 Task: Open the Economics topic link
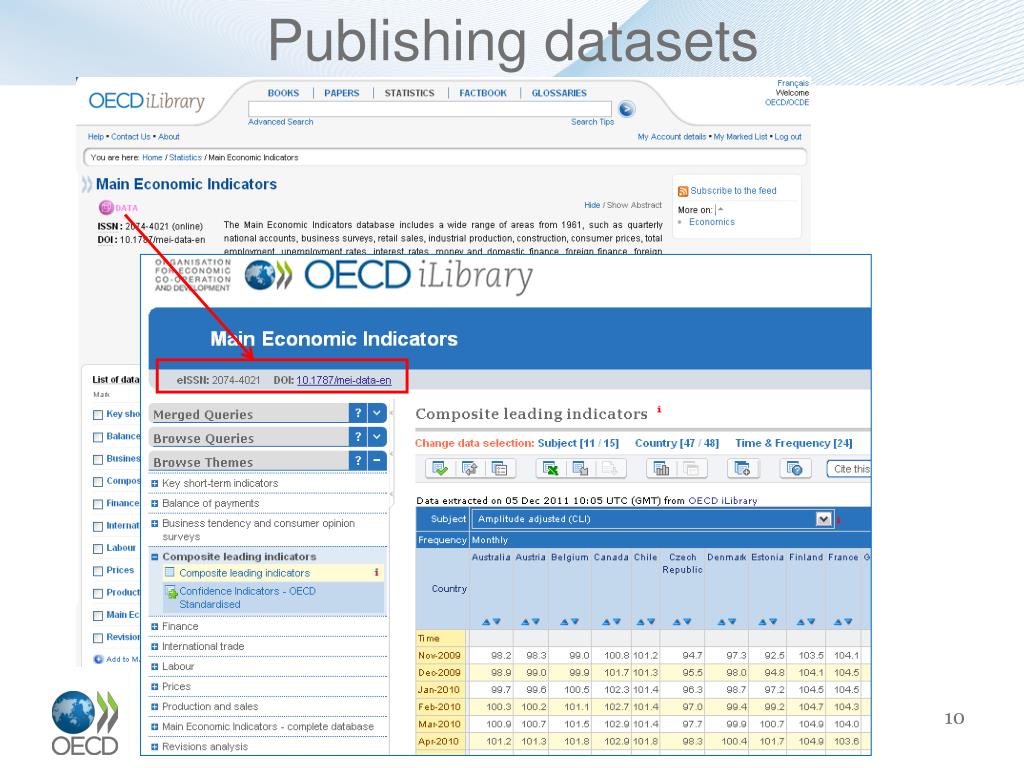click(x=712, y=222)
